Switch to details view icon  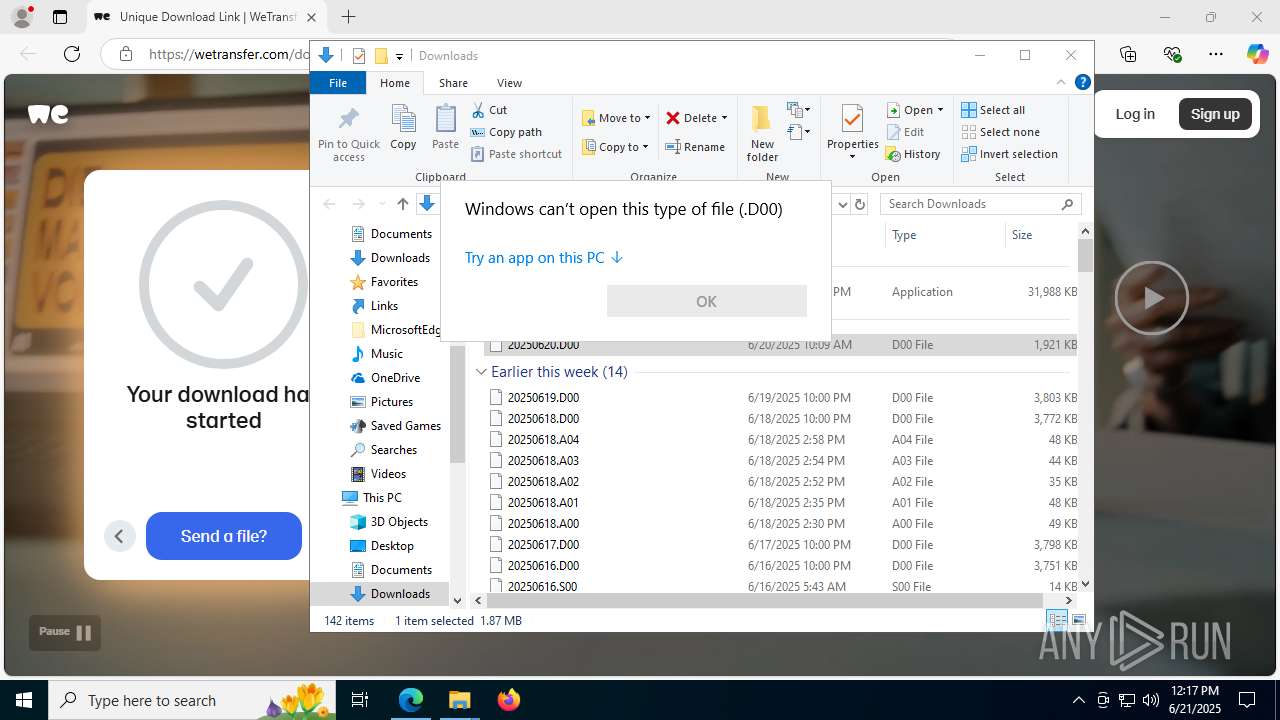[x=1057, y=621]
